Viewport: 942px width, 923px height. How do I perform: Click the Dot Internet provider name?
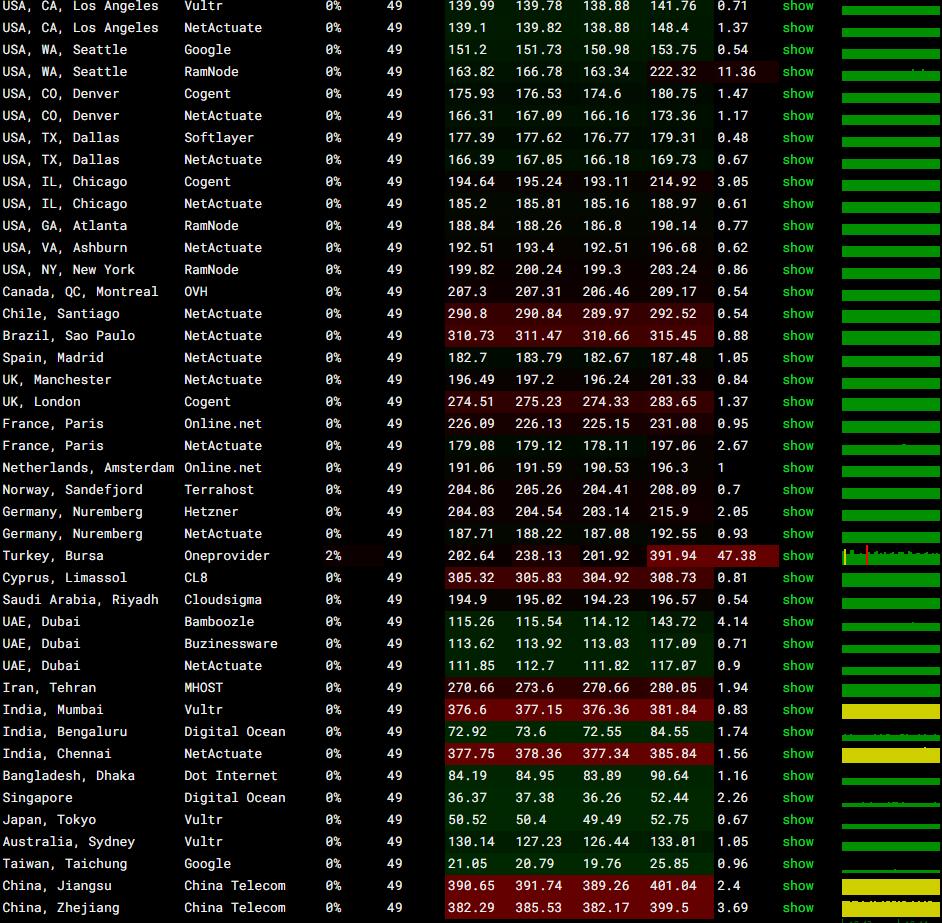pyautogui.click(x=231, y=776)
